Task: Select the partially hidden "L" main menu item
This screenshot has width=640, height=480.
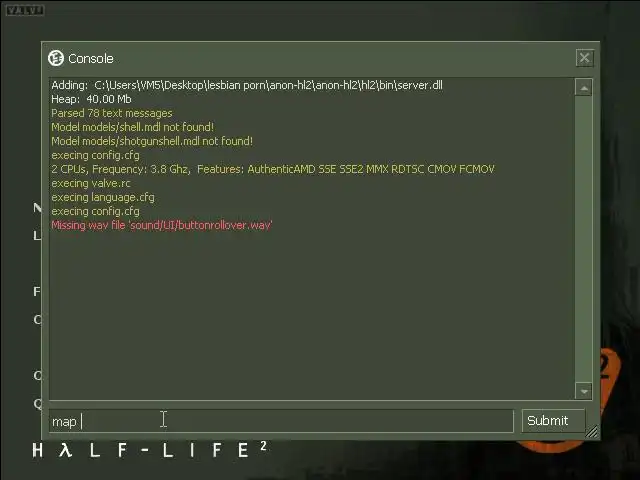Action: click(38, 236)
